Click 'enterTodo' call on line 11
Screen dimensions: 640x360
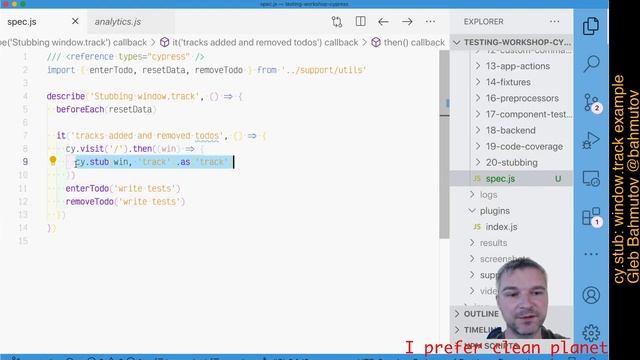(87, 189)
